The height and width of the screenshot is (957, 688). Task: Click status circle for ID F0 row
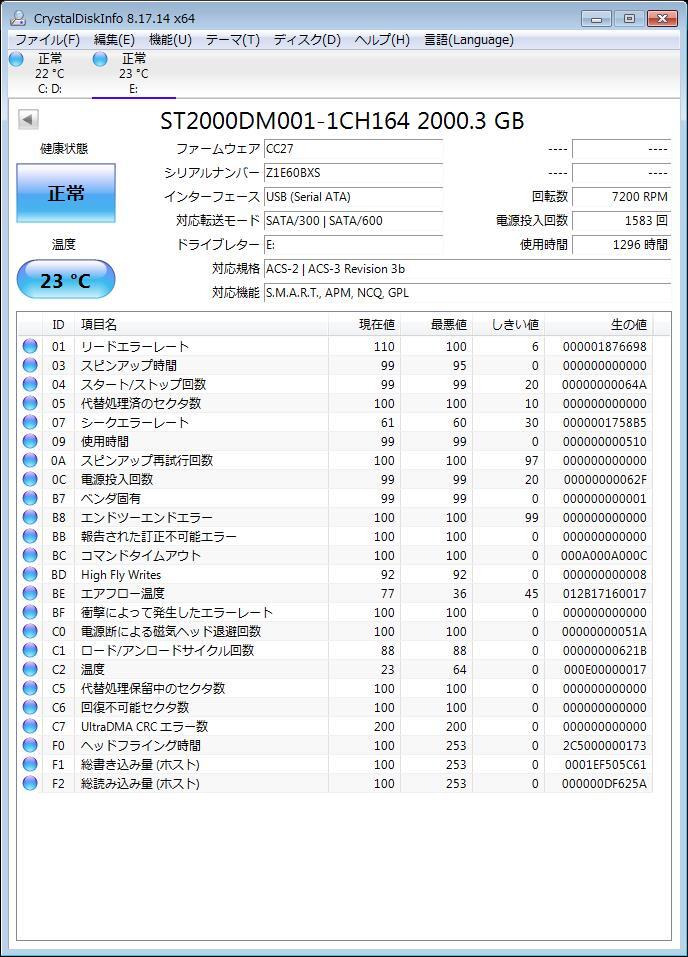tap(30, 745)
